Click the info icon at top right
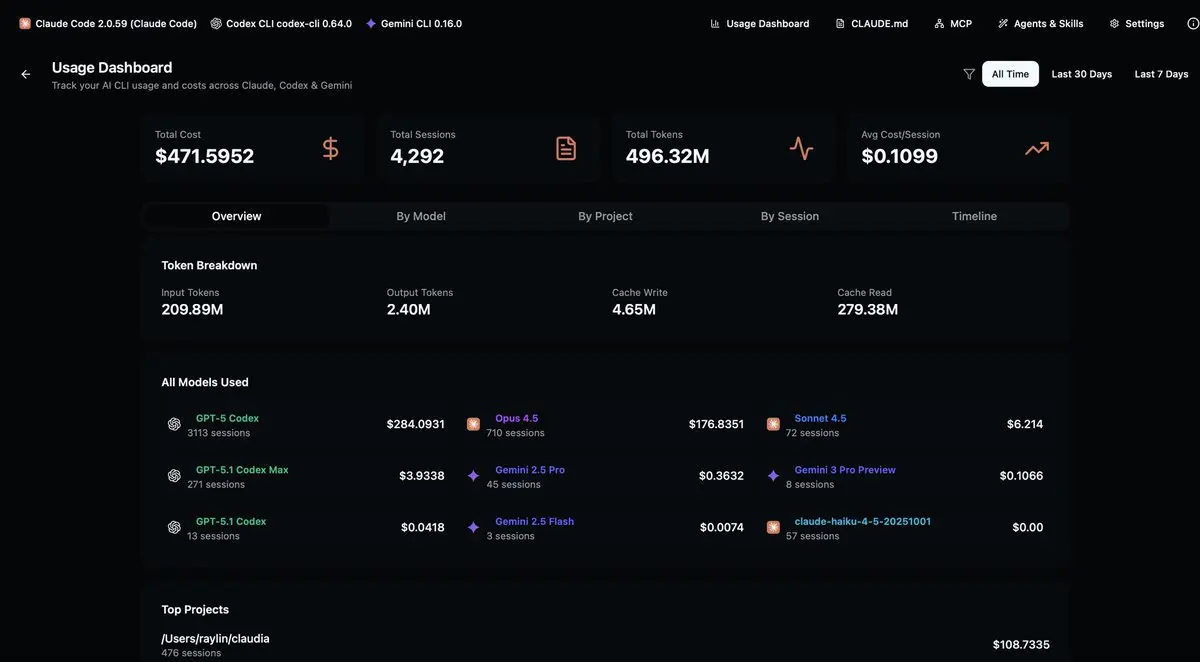The width and height of the screenshot is (1200, 662). pos(1192,23)
